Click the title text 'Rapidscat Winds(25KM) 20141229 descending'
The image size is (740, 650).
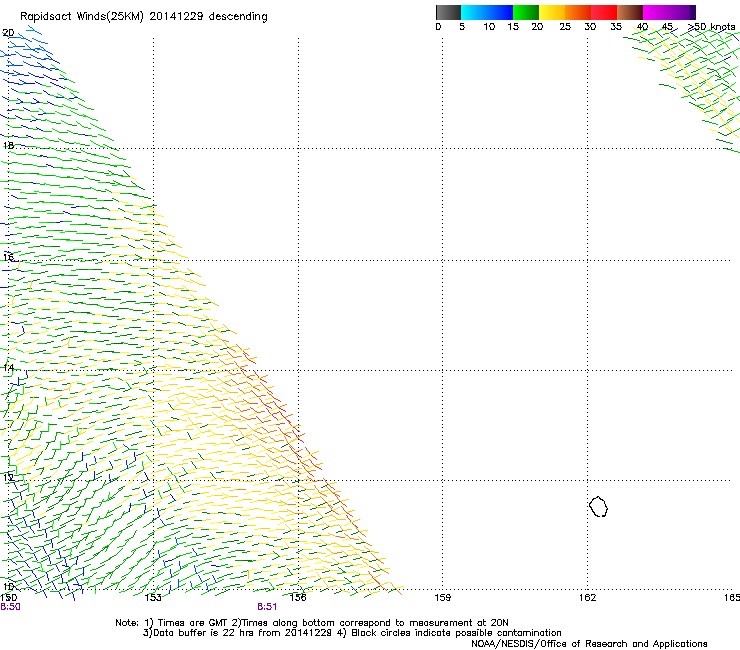(144, 17)
